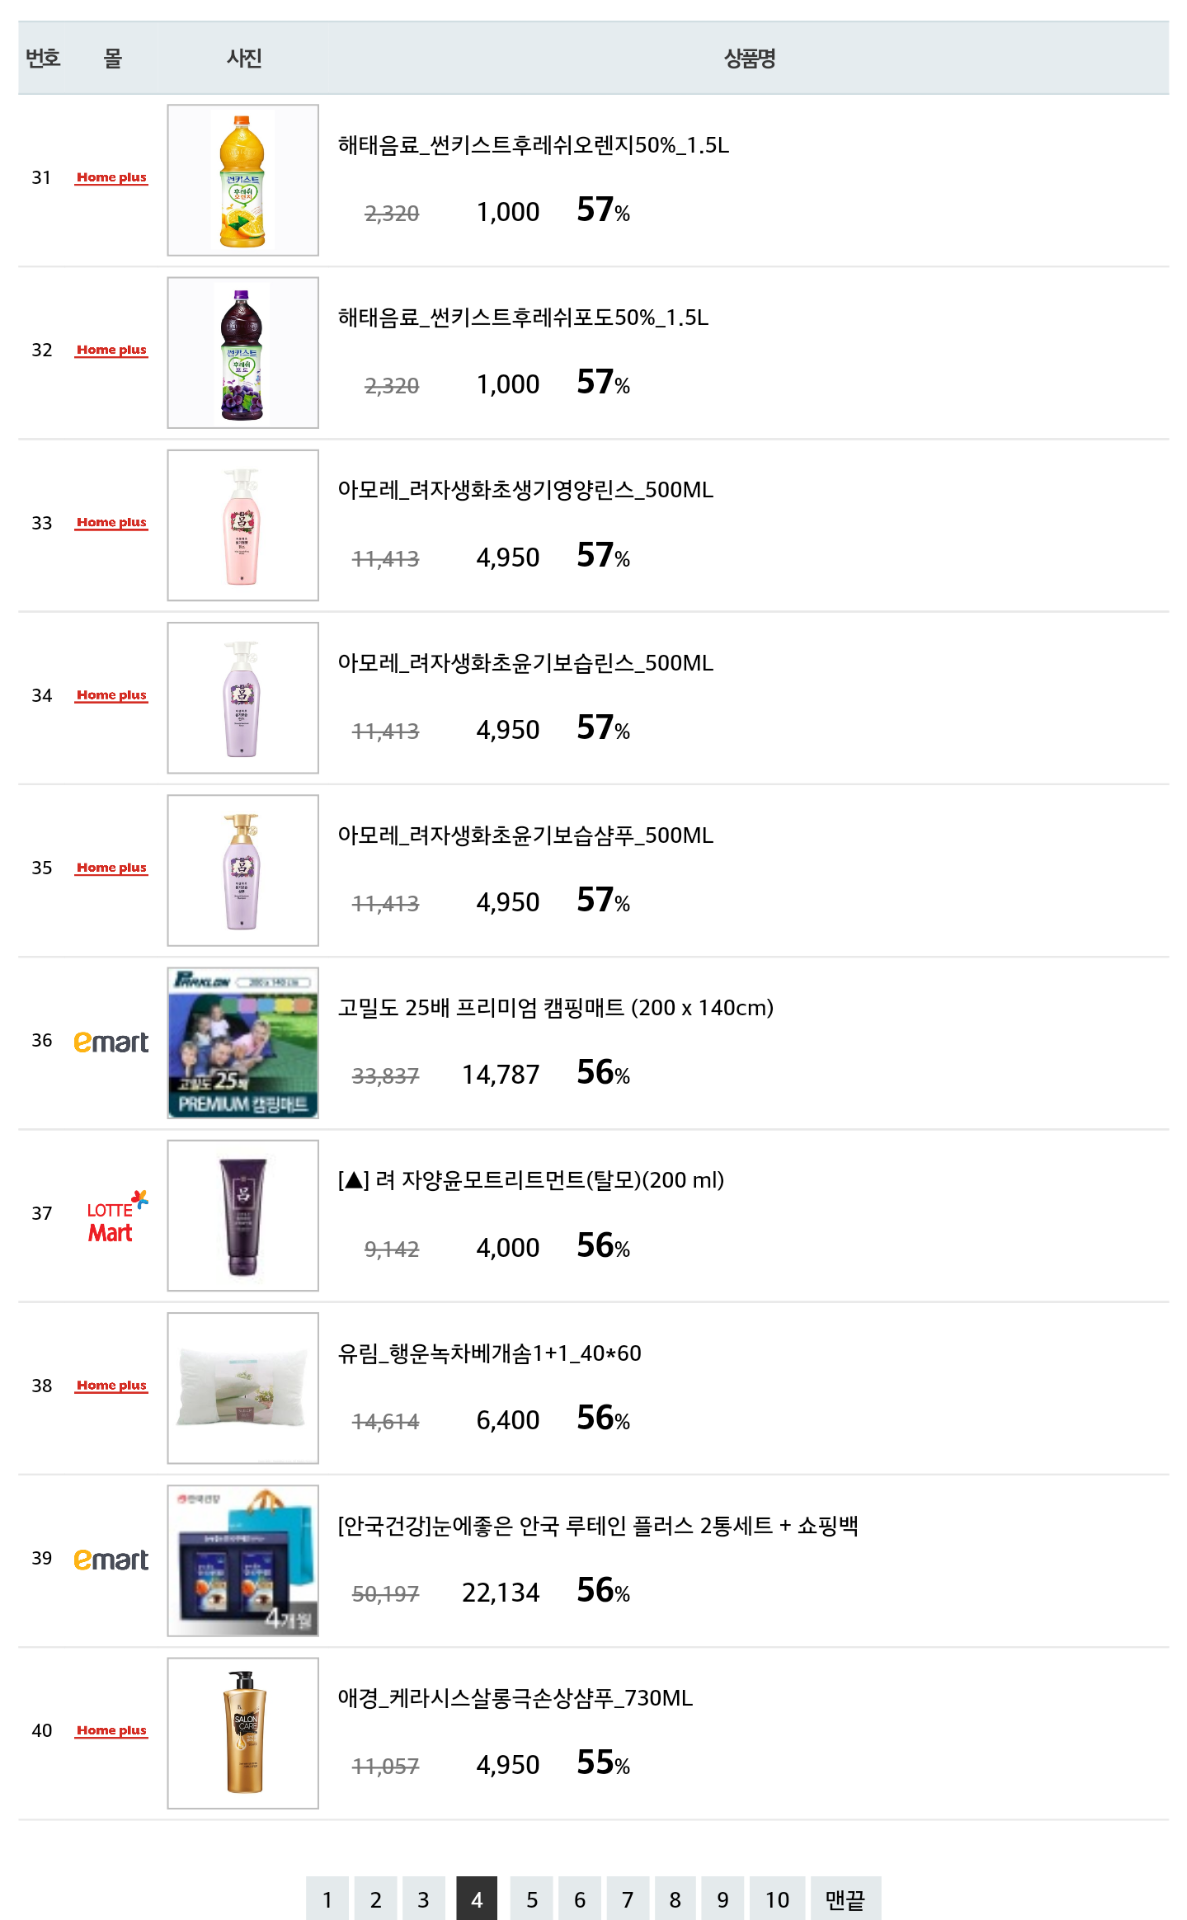Click the emart logo in row 36

click(x=111, y=1042)
